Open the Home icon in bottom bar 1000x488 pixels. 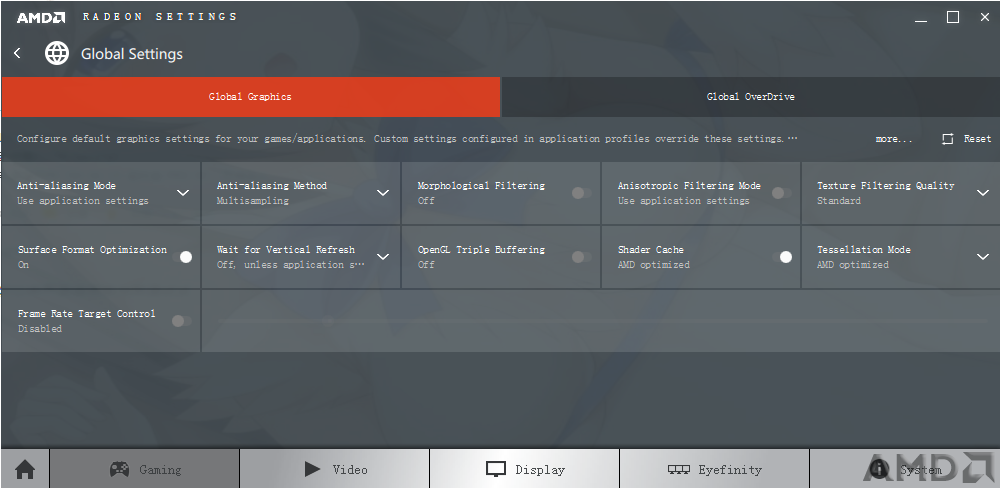[26, 470]
